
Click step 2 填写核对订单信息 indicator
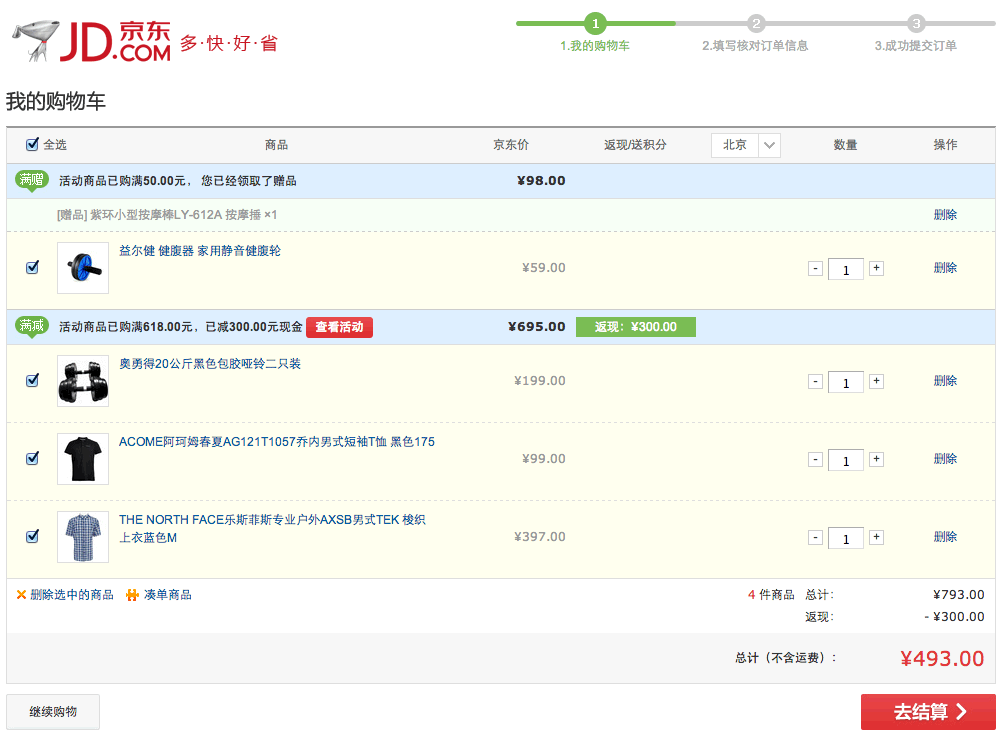tap(756, 24)
